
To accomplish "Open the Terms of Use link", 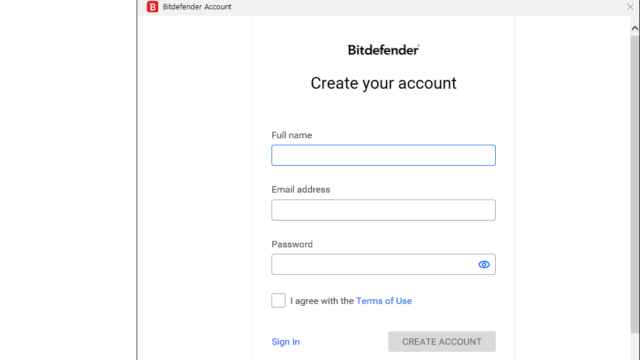I will (384, 301).
